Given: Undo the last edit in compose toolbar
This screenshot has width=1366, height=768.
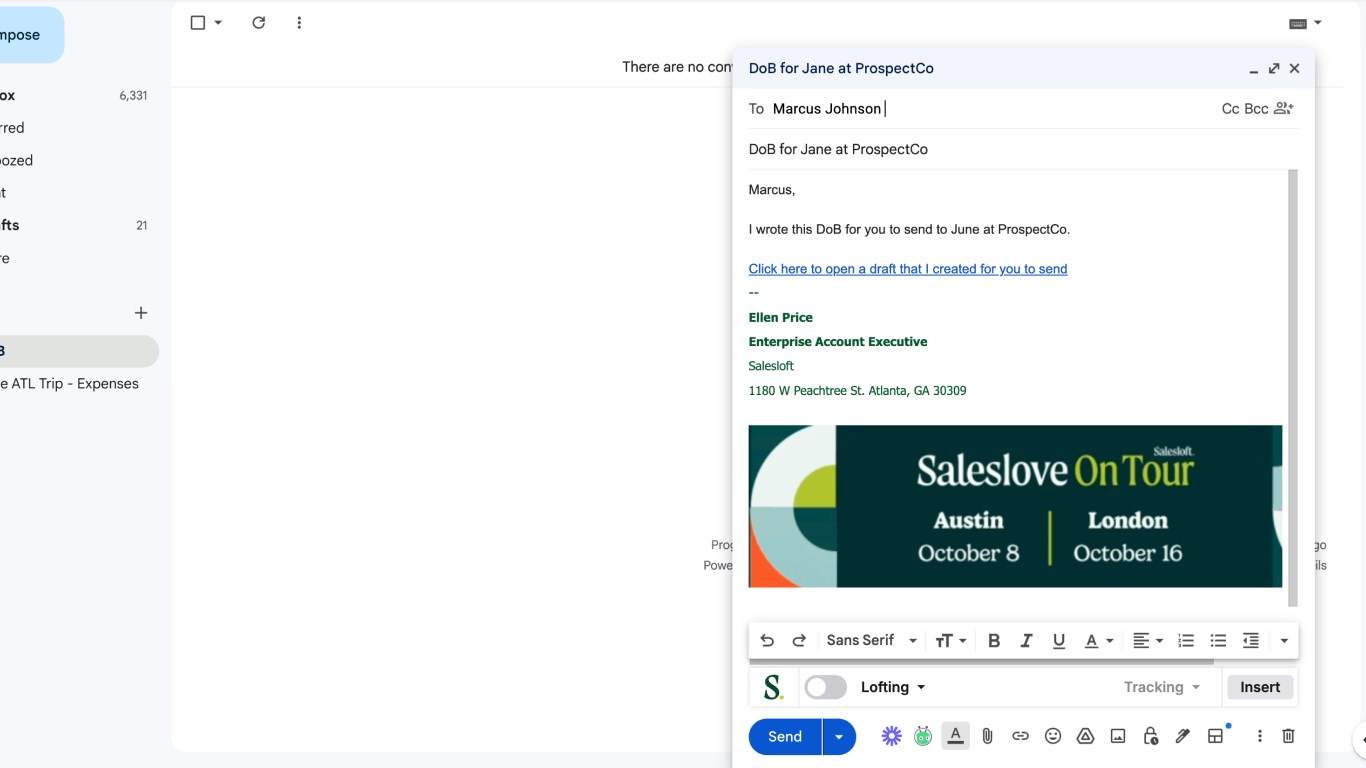Looking at the screenshot, I should (767, 641).
